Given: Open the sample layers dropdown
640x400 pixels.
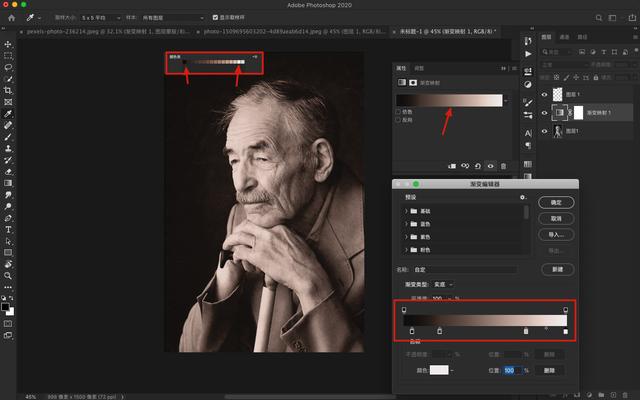Looking at the screenshot, I should (173, 18).
